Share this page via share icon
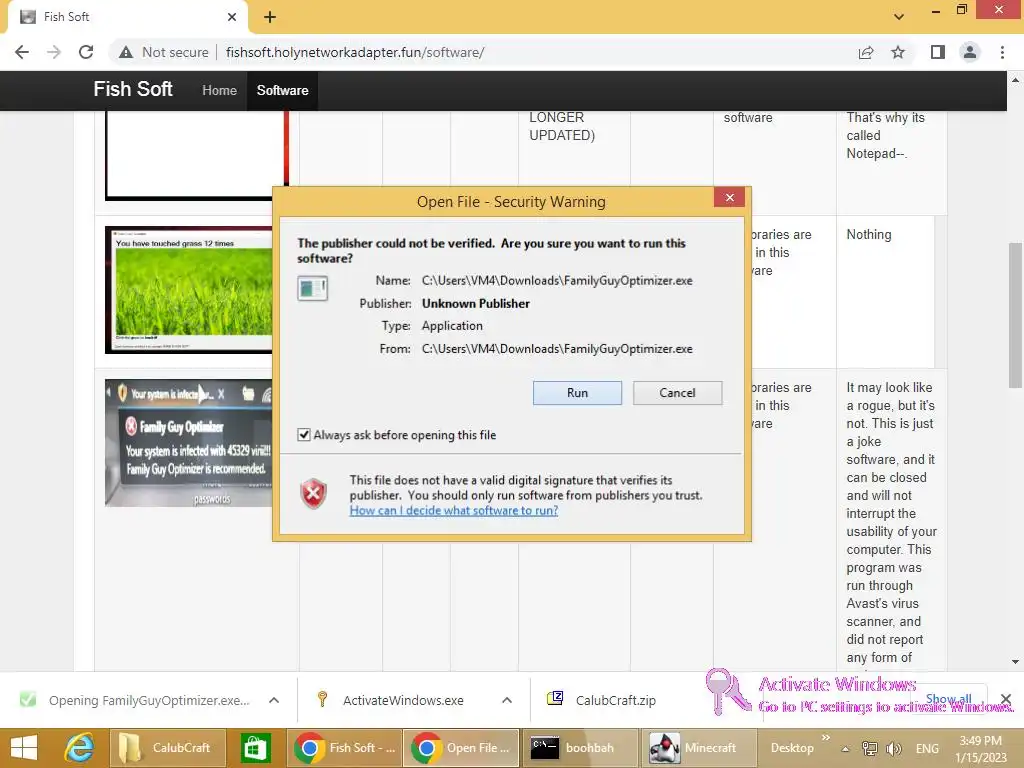This screenshot has width=1024, height=768. pyautogui.click(x=866, y=52)
